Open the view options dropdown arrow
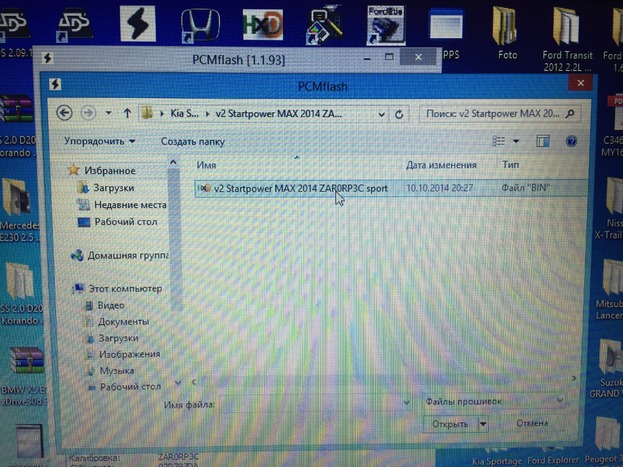The image size is (623, 467). (x=518, y=142)
